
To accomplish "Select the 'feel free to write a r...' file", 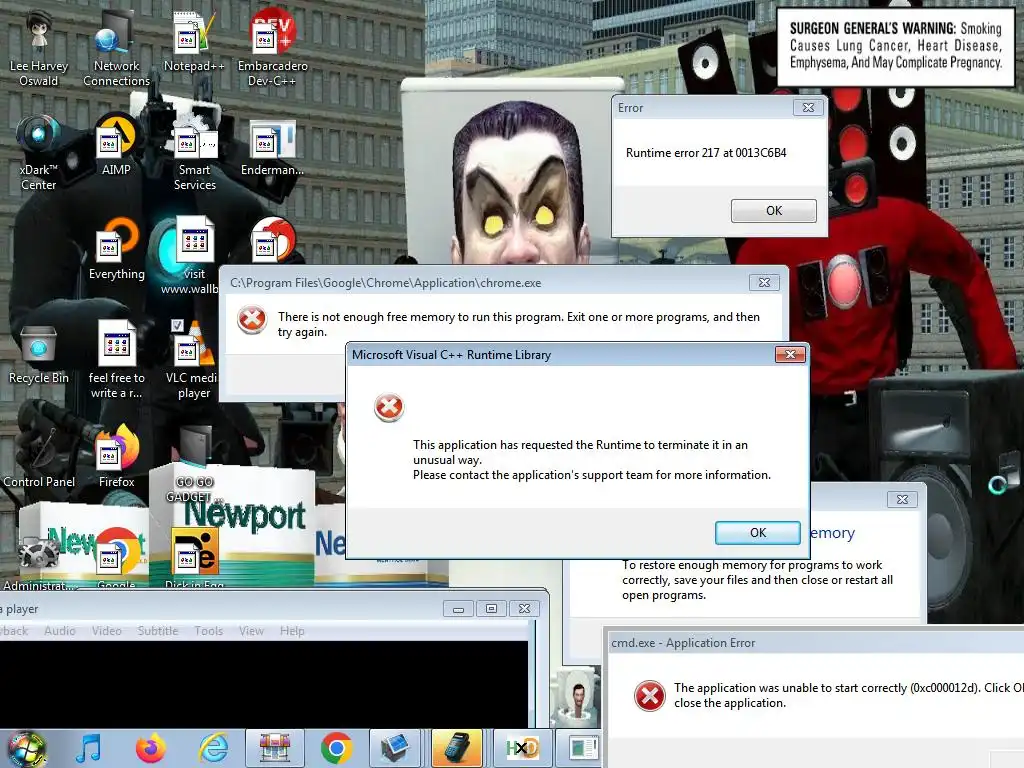I will (117, 359).
